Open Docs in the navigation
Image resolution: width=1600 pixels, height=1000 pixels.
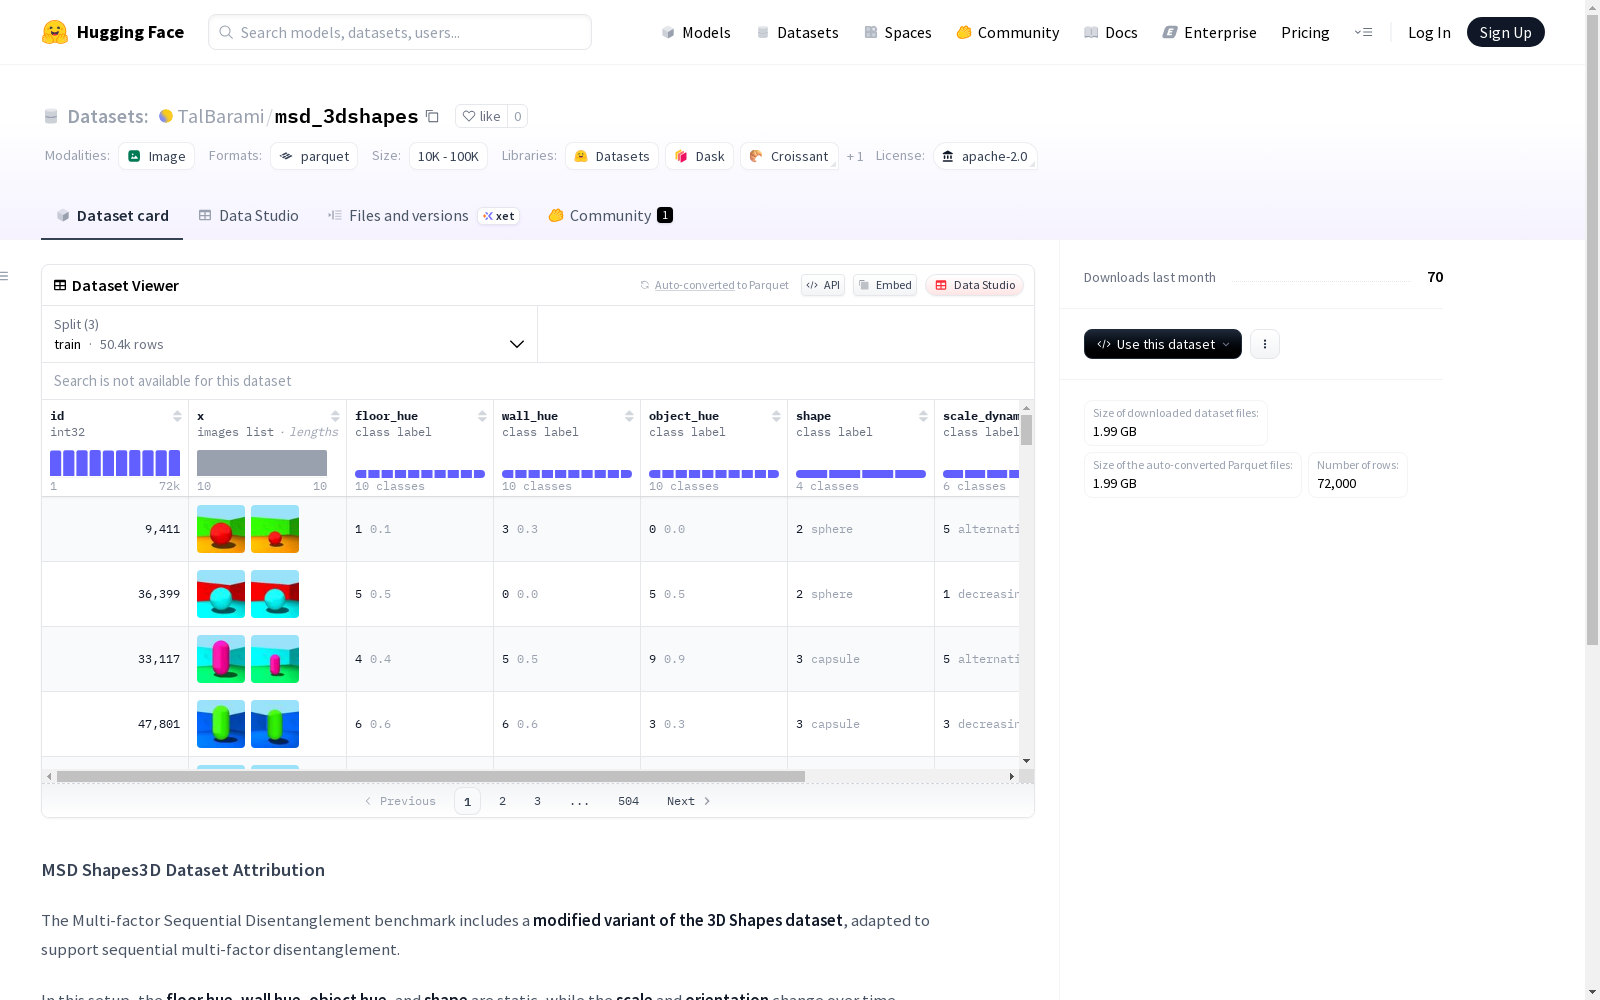pyautogui.click(x=1111, y=32)
